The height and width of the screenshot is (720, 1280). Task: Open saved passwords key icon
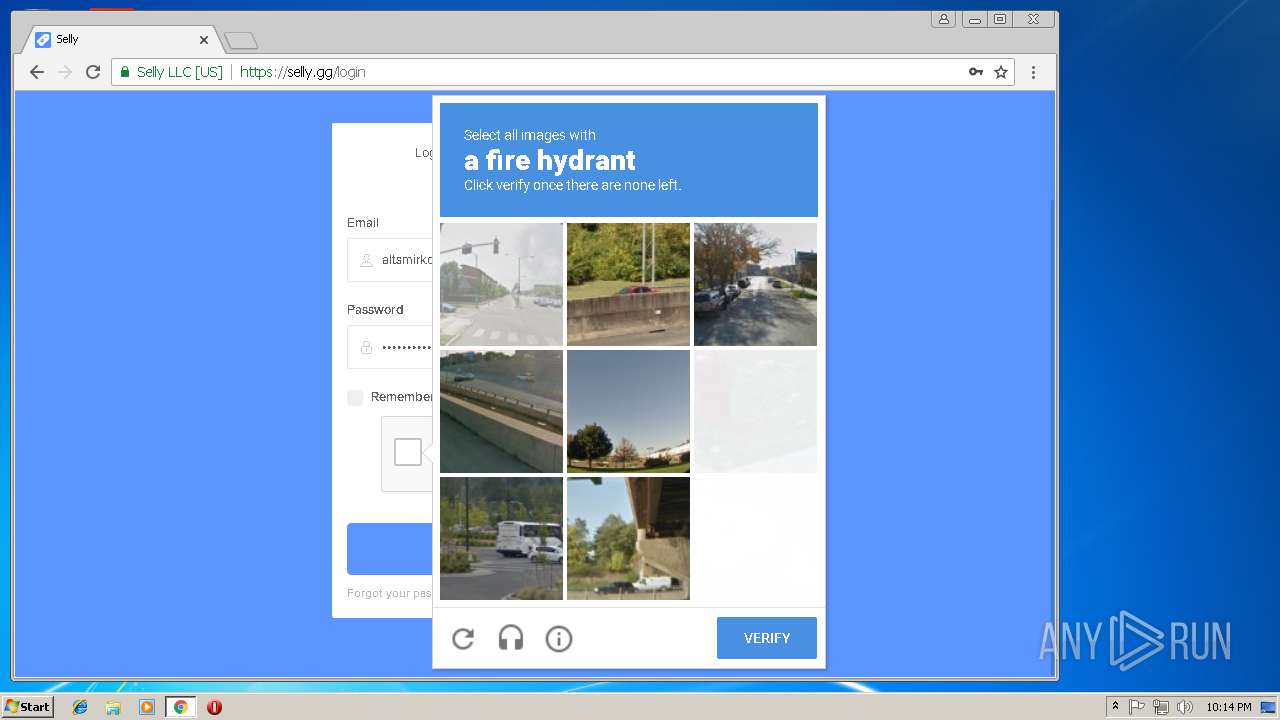coord(976,72)
